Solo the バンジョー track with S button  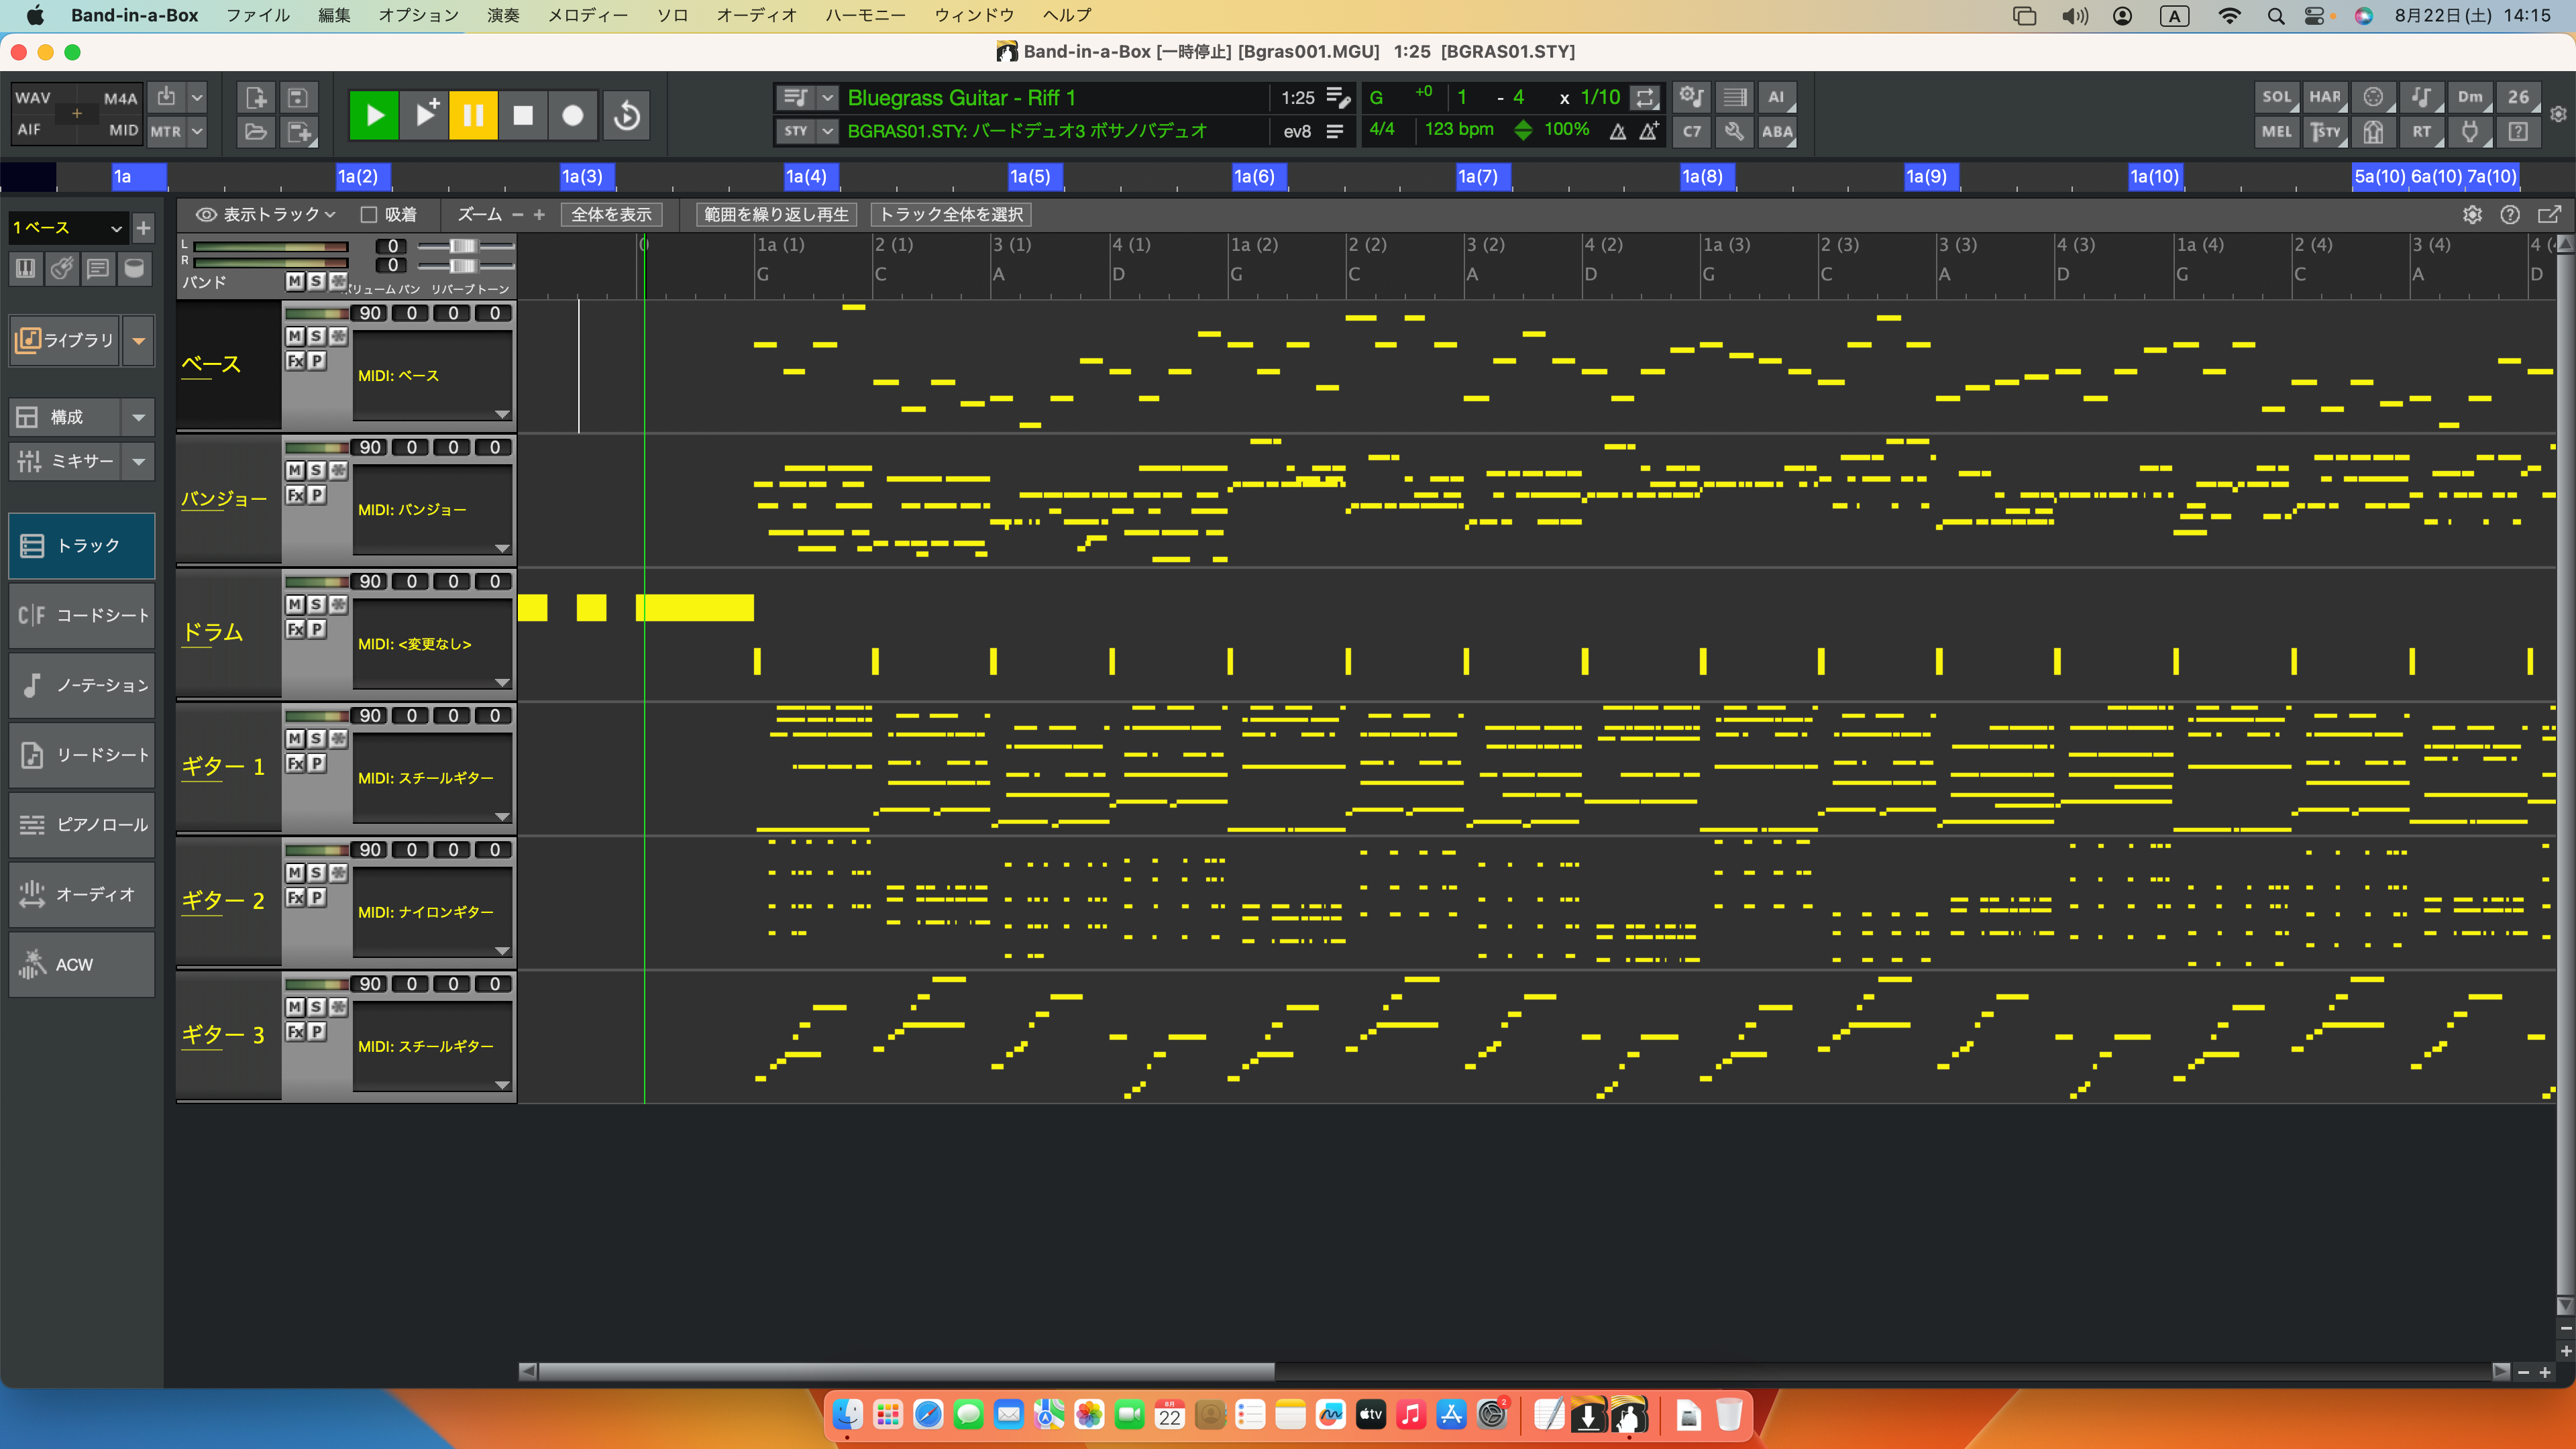[316, 470]
